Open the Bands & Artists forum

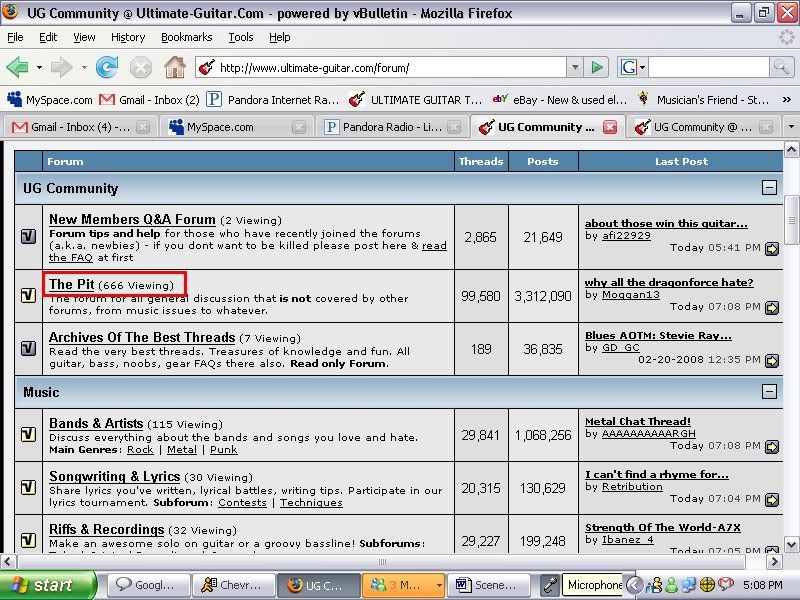(96, 423)
